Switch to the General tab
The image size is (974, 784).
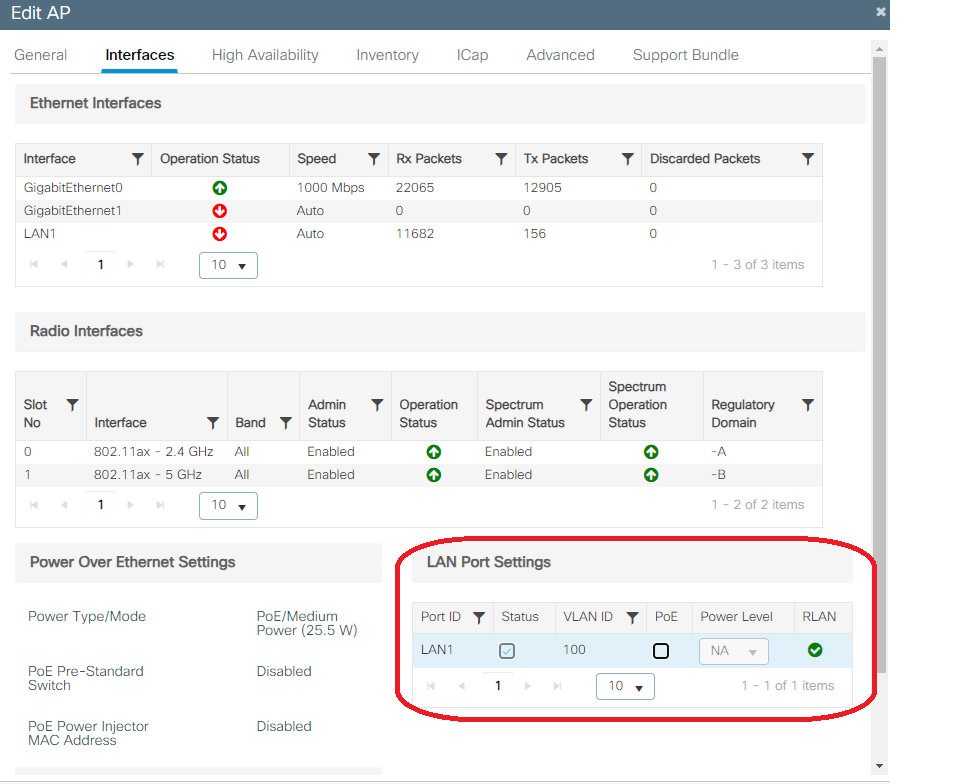(40, 55)
